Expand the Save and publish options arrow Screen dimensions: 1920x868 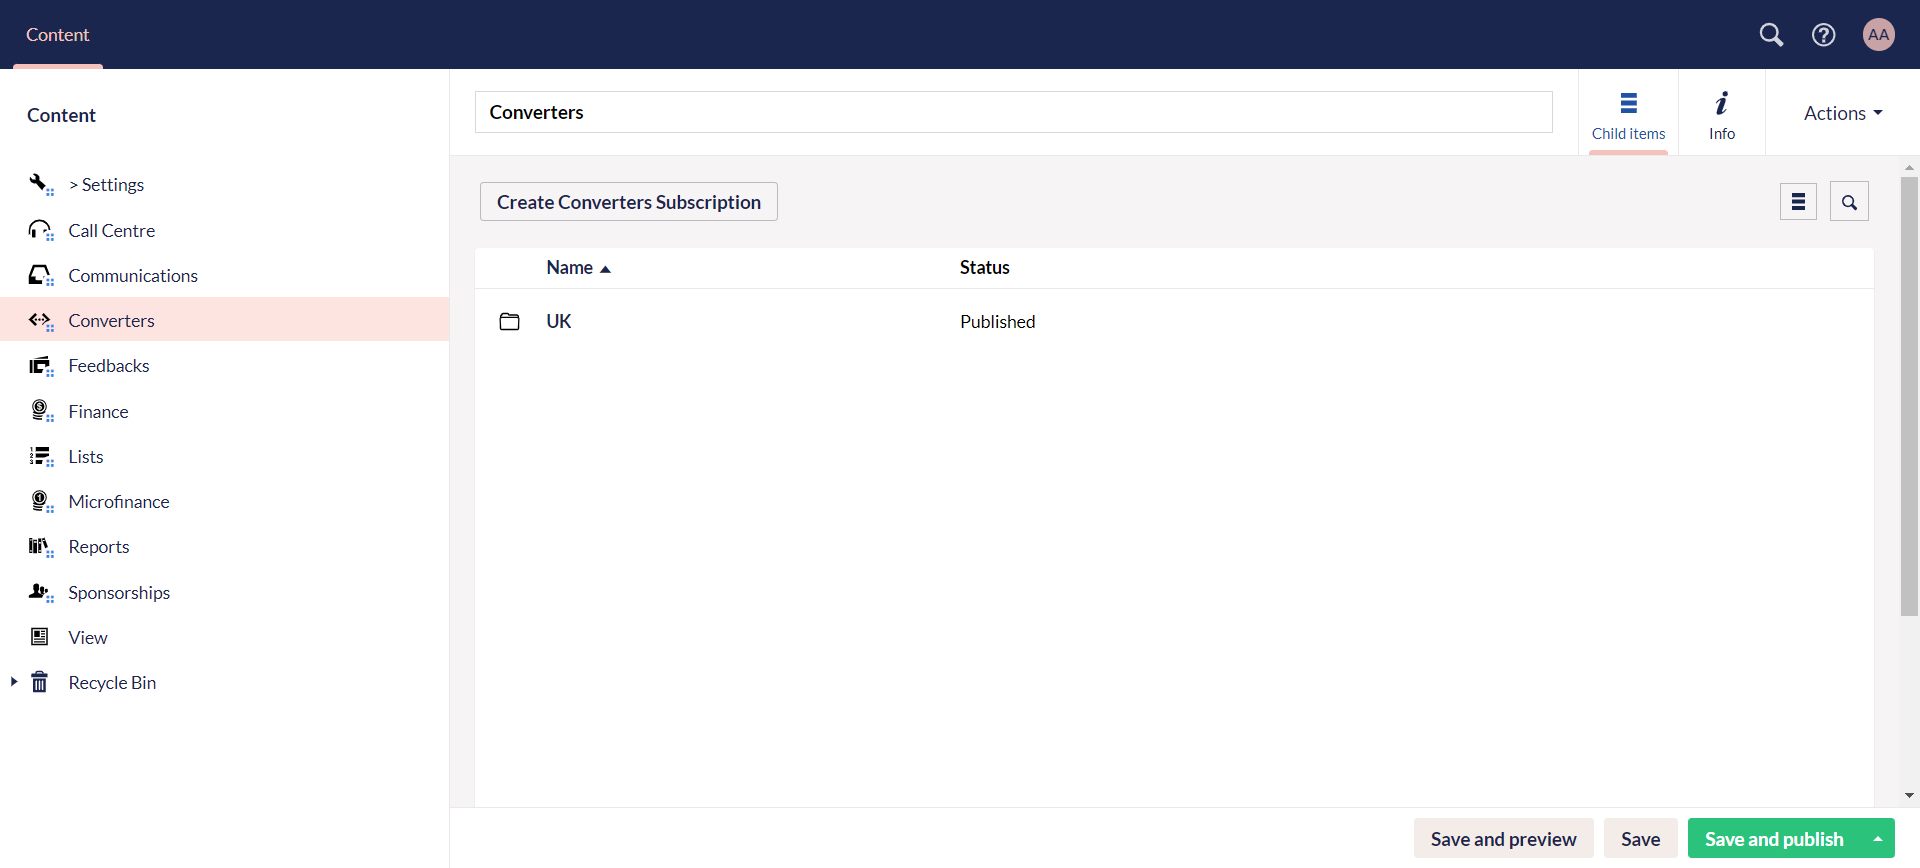tap(1877, 839)
